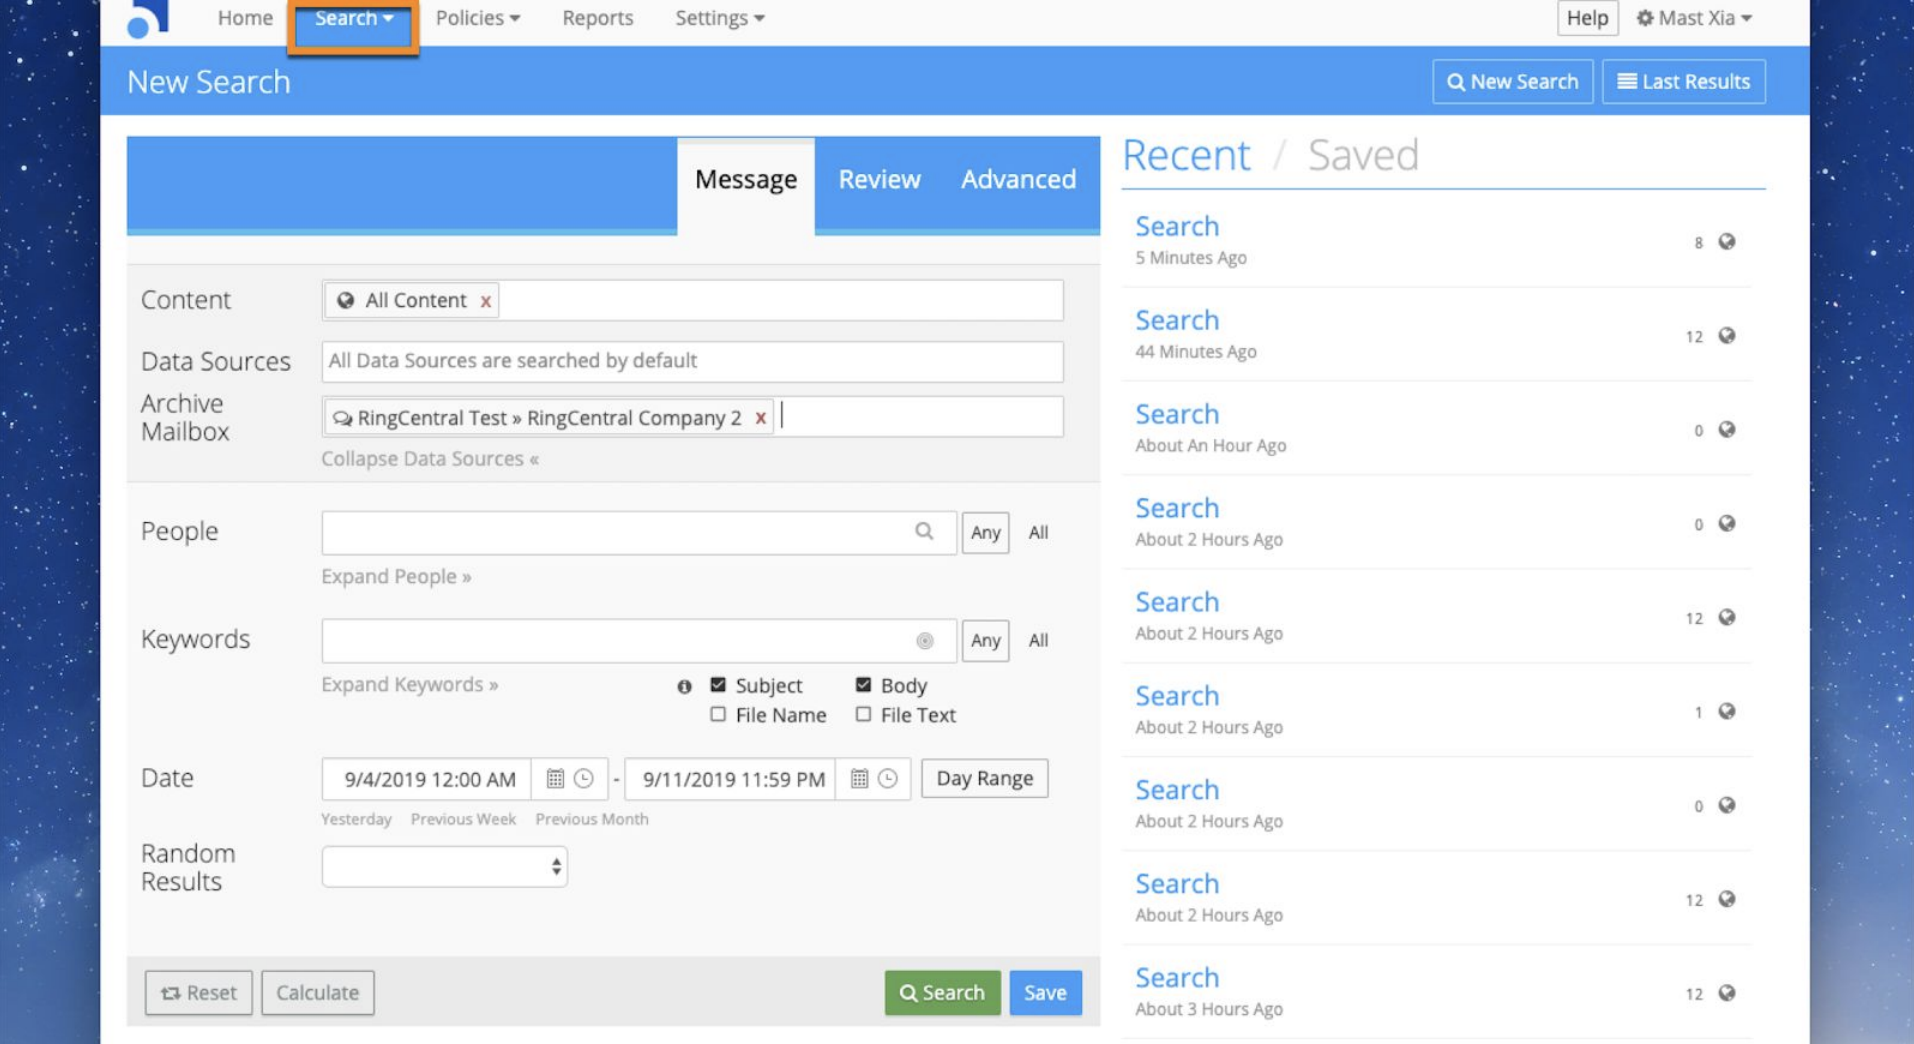
Task: Go to Home menu
Action: click(245, 18)
